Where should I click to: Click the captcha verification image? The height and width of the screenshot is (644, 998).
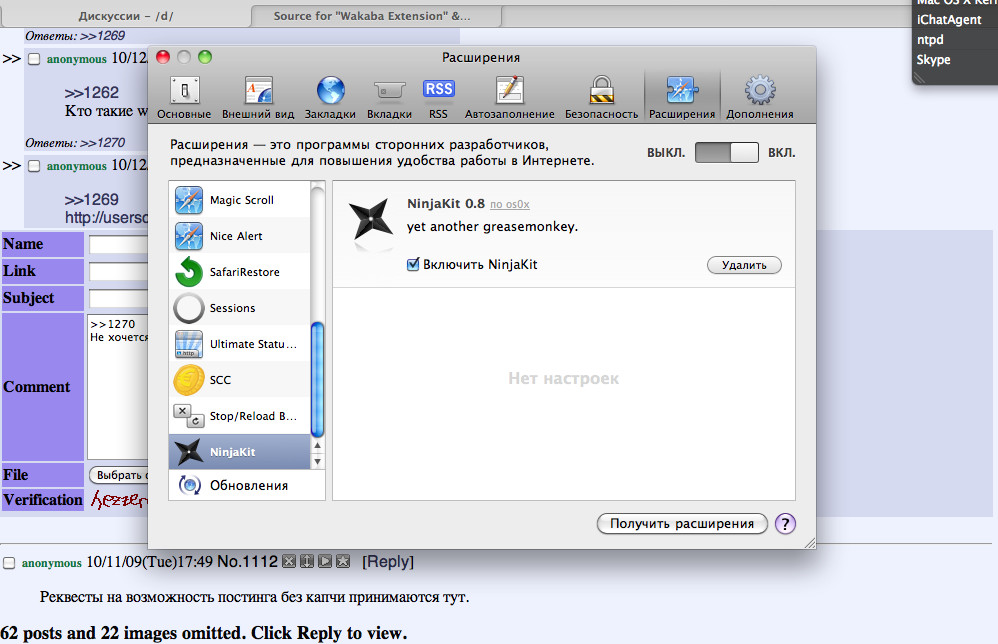click(119, 500)
